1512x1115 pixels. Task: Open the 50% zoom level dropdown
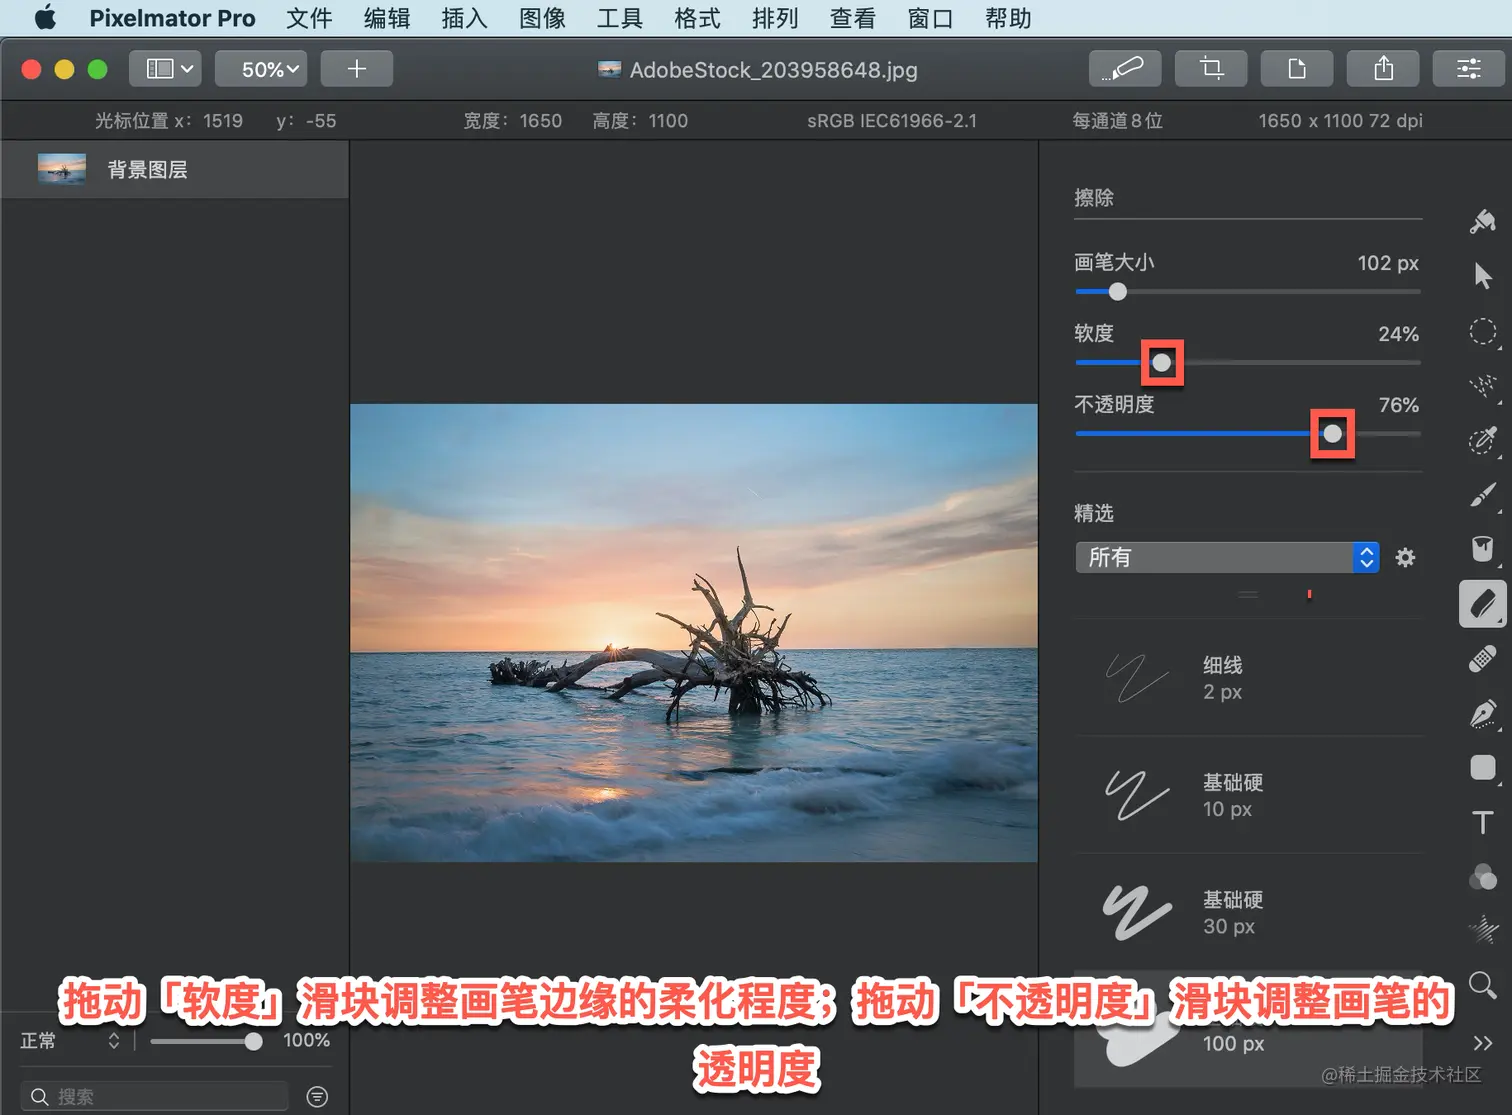pyautogui.click(x=261, y=69)
